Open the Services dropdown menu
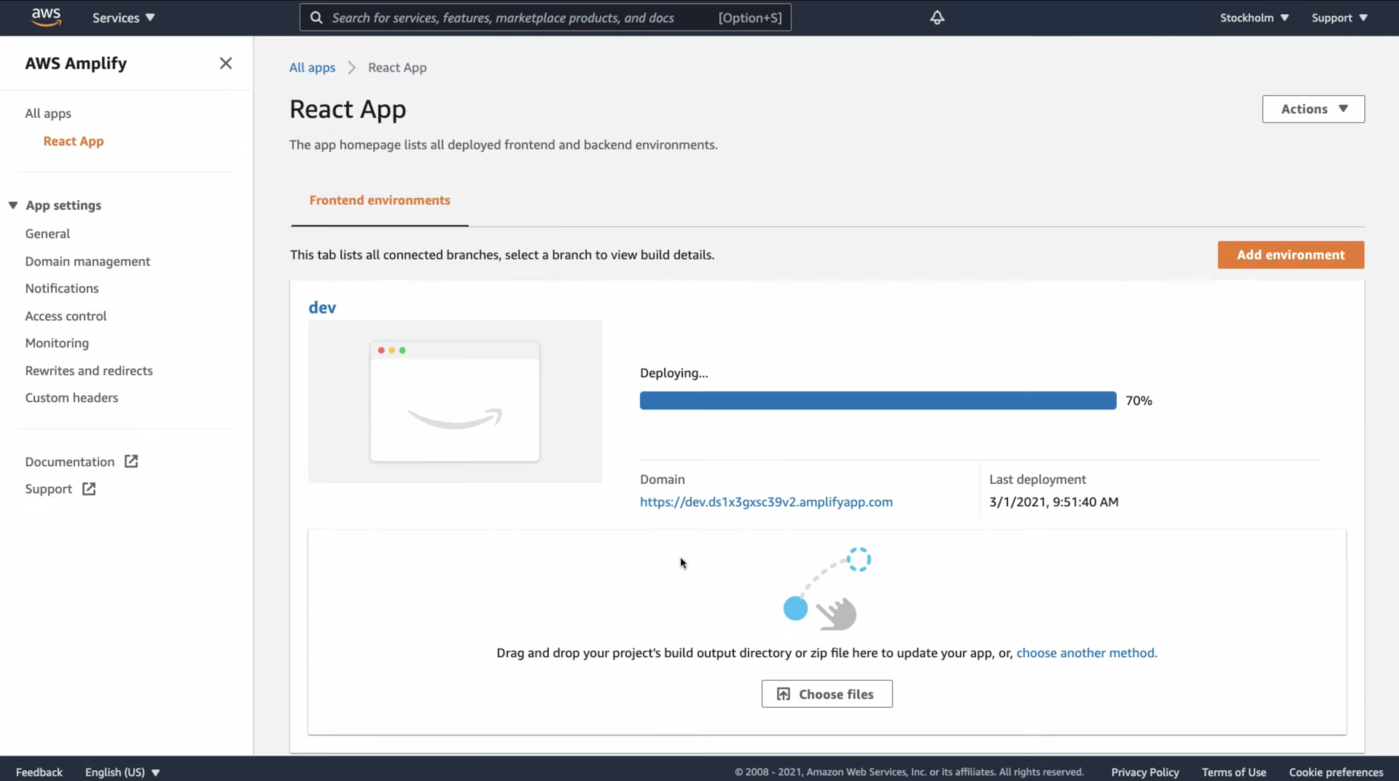This screenshot has width=1399, height=781. (123, 17)
